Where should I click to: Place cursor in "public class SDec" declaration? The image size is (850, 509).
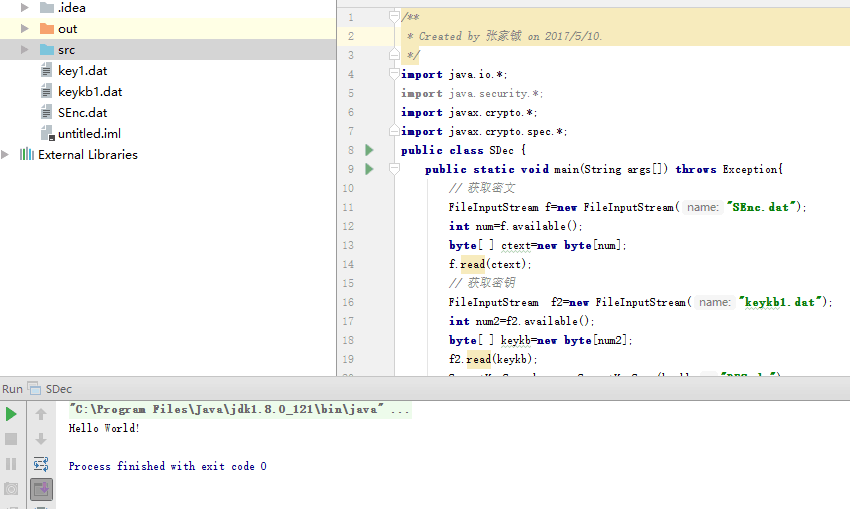[x=463, y=150]
